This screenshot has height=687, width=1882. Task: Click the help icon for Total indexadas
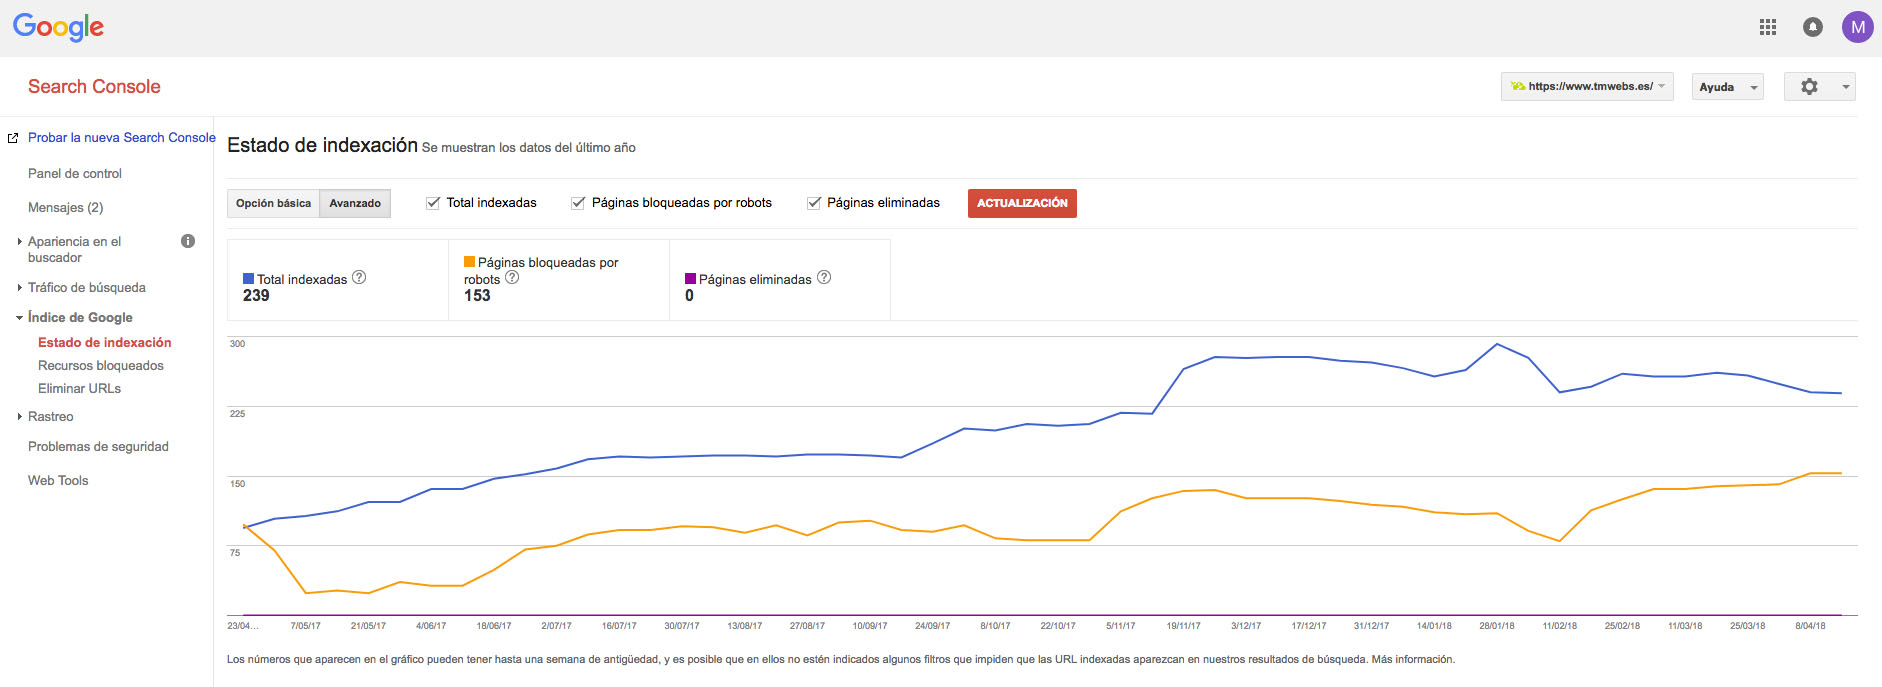coord(359,277)
